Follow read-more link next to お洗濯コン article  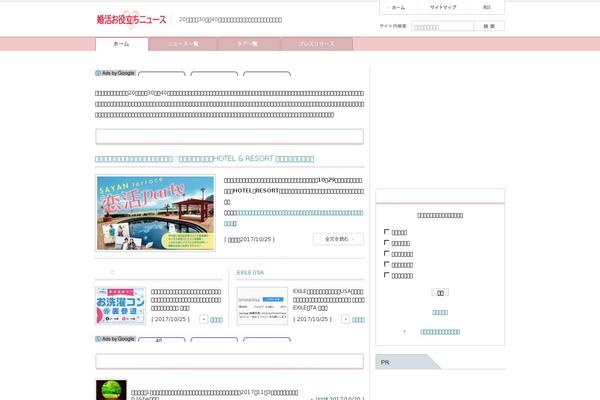point(216,320)
